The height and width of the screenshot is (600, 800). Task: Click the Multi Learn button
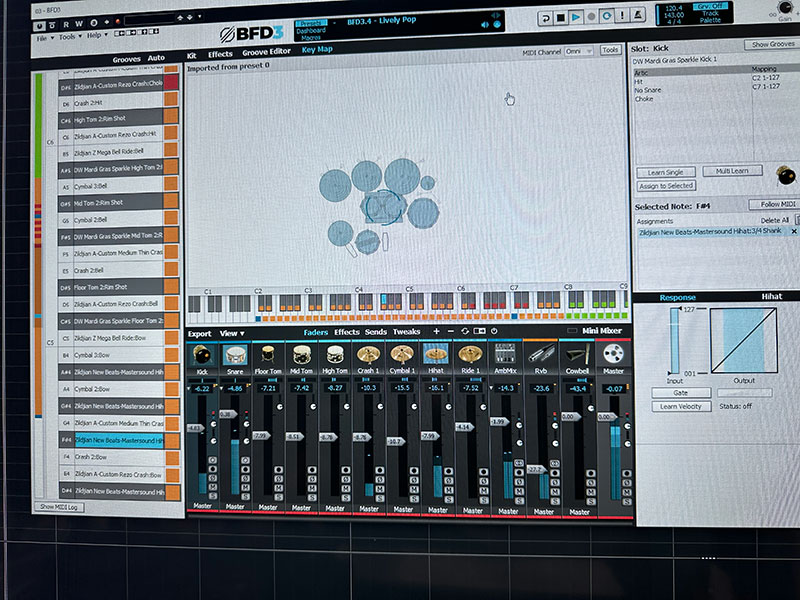(x=732, y=171)
